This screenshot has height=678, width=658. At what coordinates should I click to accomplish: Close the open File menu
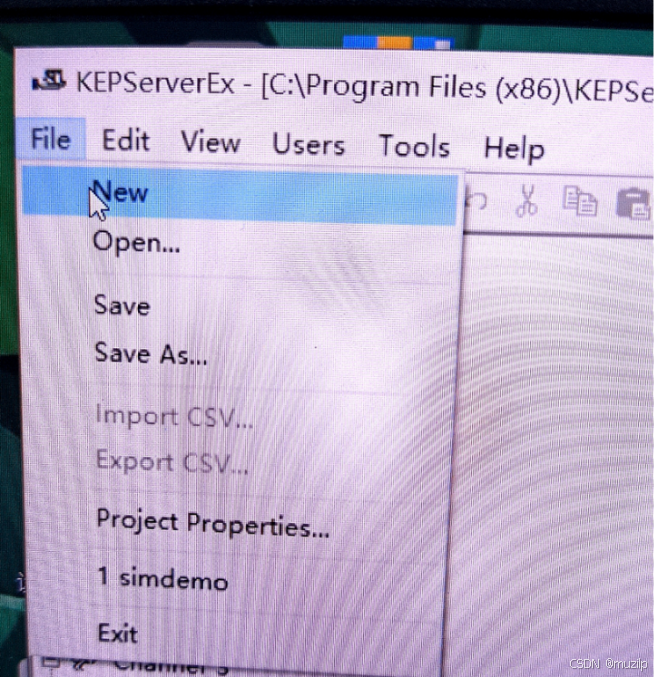point(51,139)
